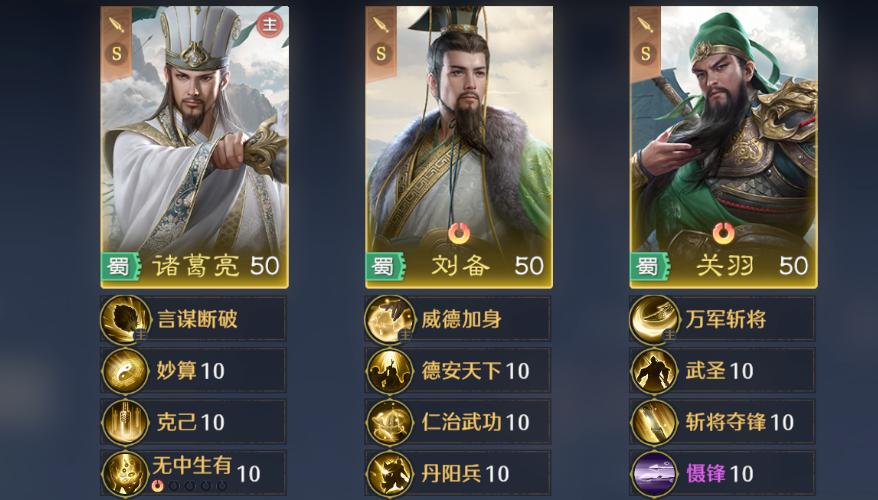Screen dimensions: 878x500
Task: Open the 关羽 hero card portrait
Action: click(x=723, y=147)
